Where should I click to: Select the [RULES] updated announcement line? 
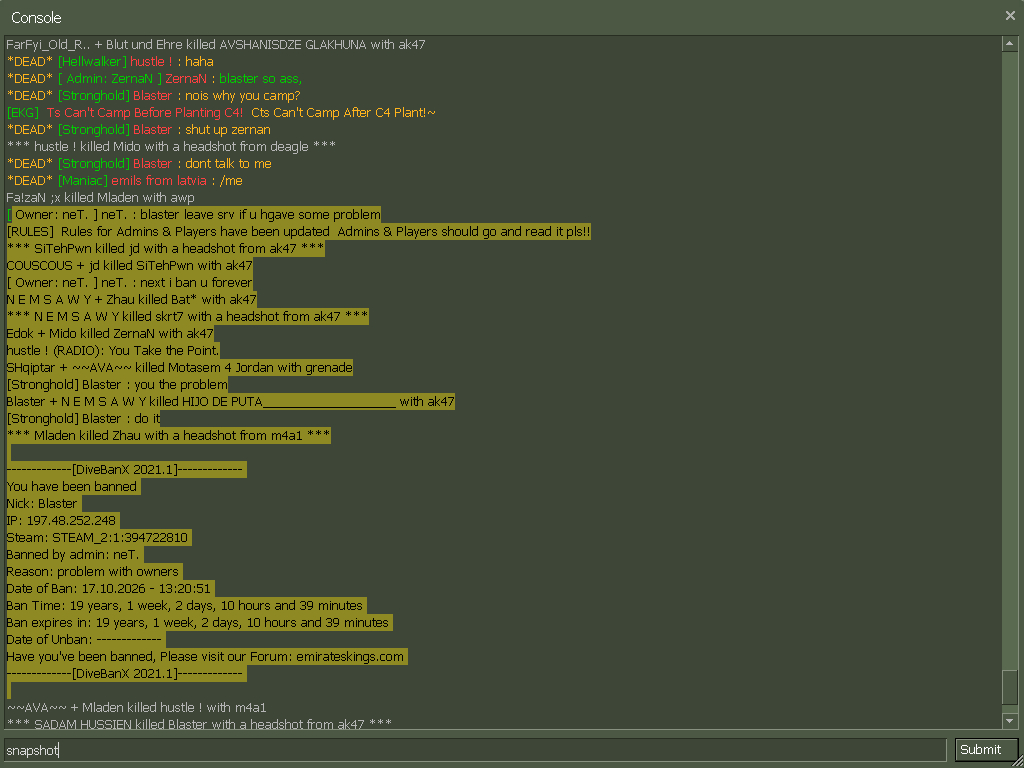[x=298, y=231]
